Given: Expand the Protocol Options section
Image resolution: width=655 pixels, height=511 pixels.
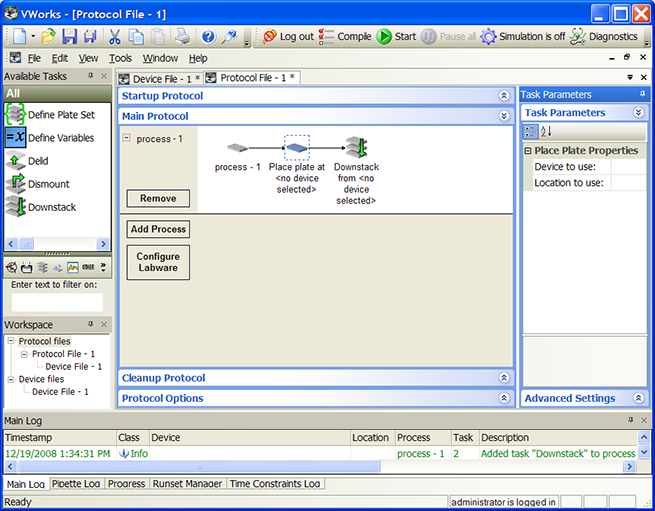Looking at the screenshot, I should pos(504,398).
